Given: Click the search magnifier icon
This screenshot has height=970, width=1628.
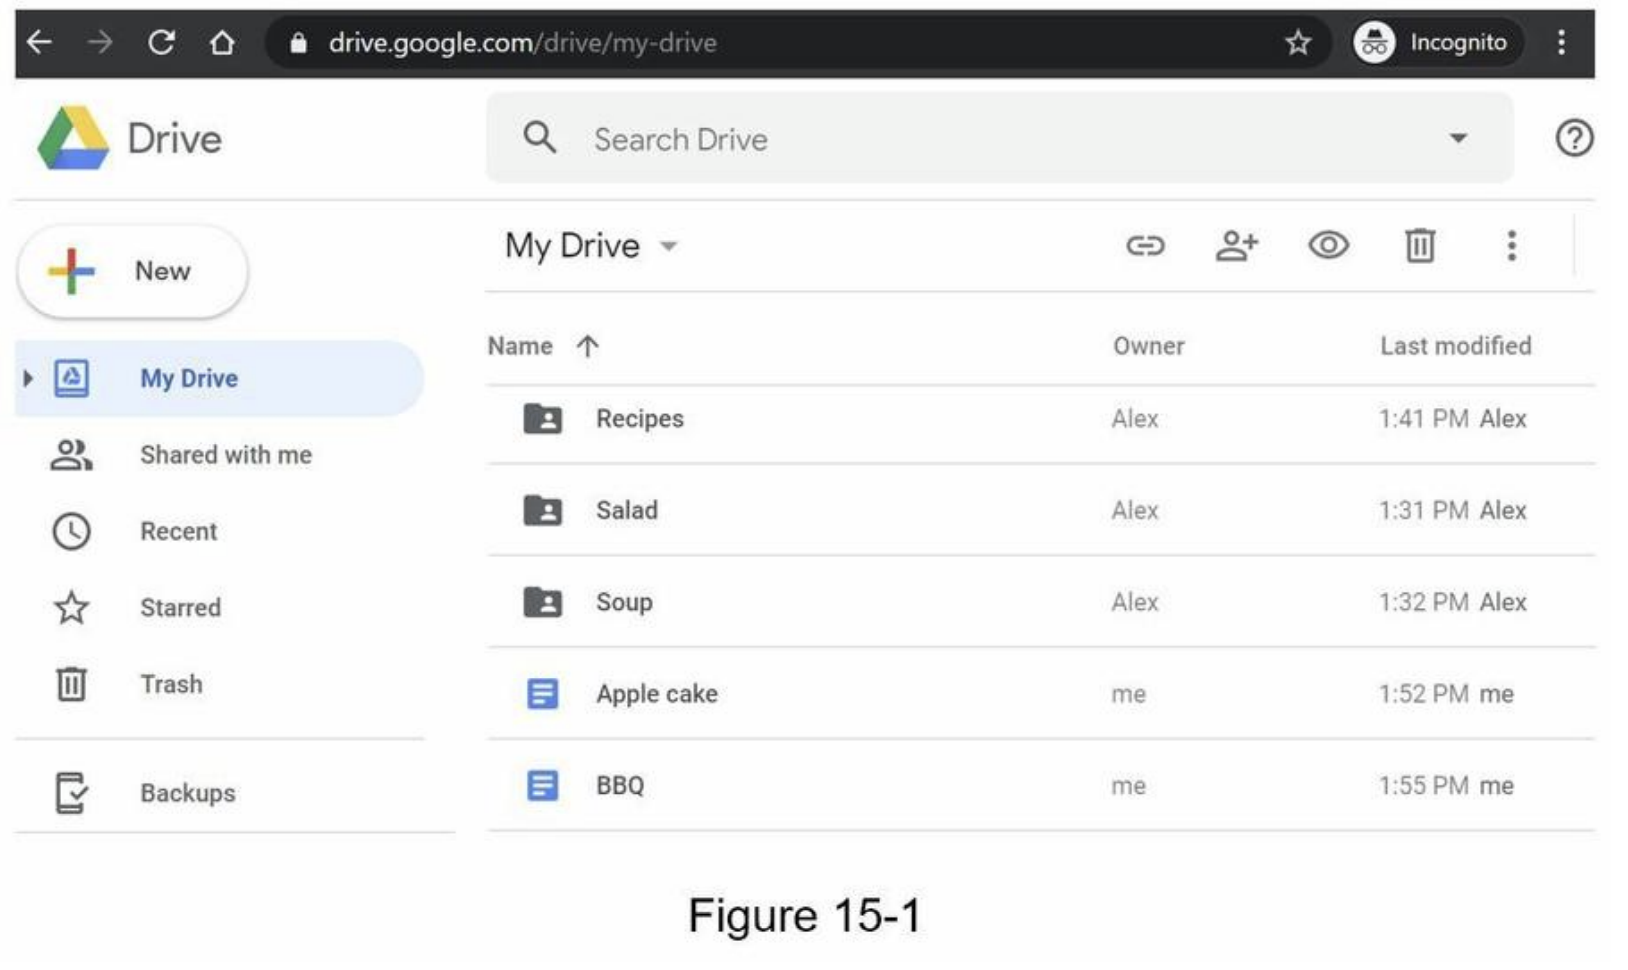Looking at the screenshot, I should coord(540,138).
